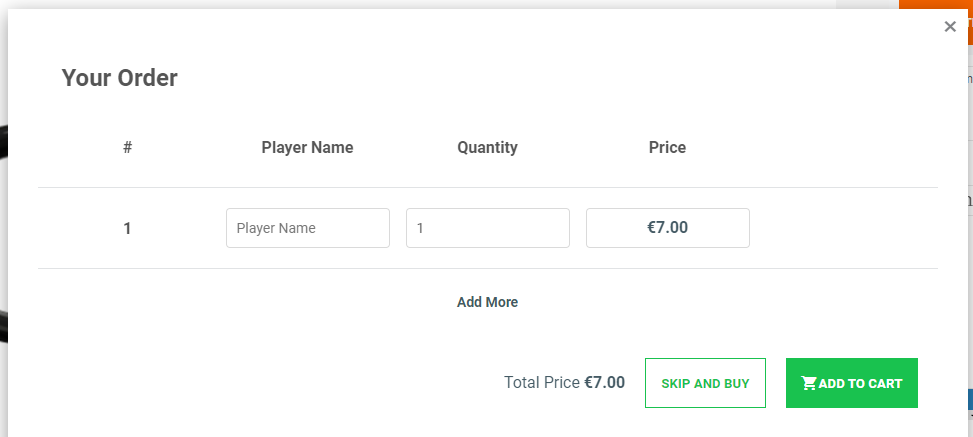Viewport: 973px width, 437px height.
Task: Focus the Player Name input field
Action: click(308, 228)
